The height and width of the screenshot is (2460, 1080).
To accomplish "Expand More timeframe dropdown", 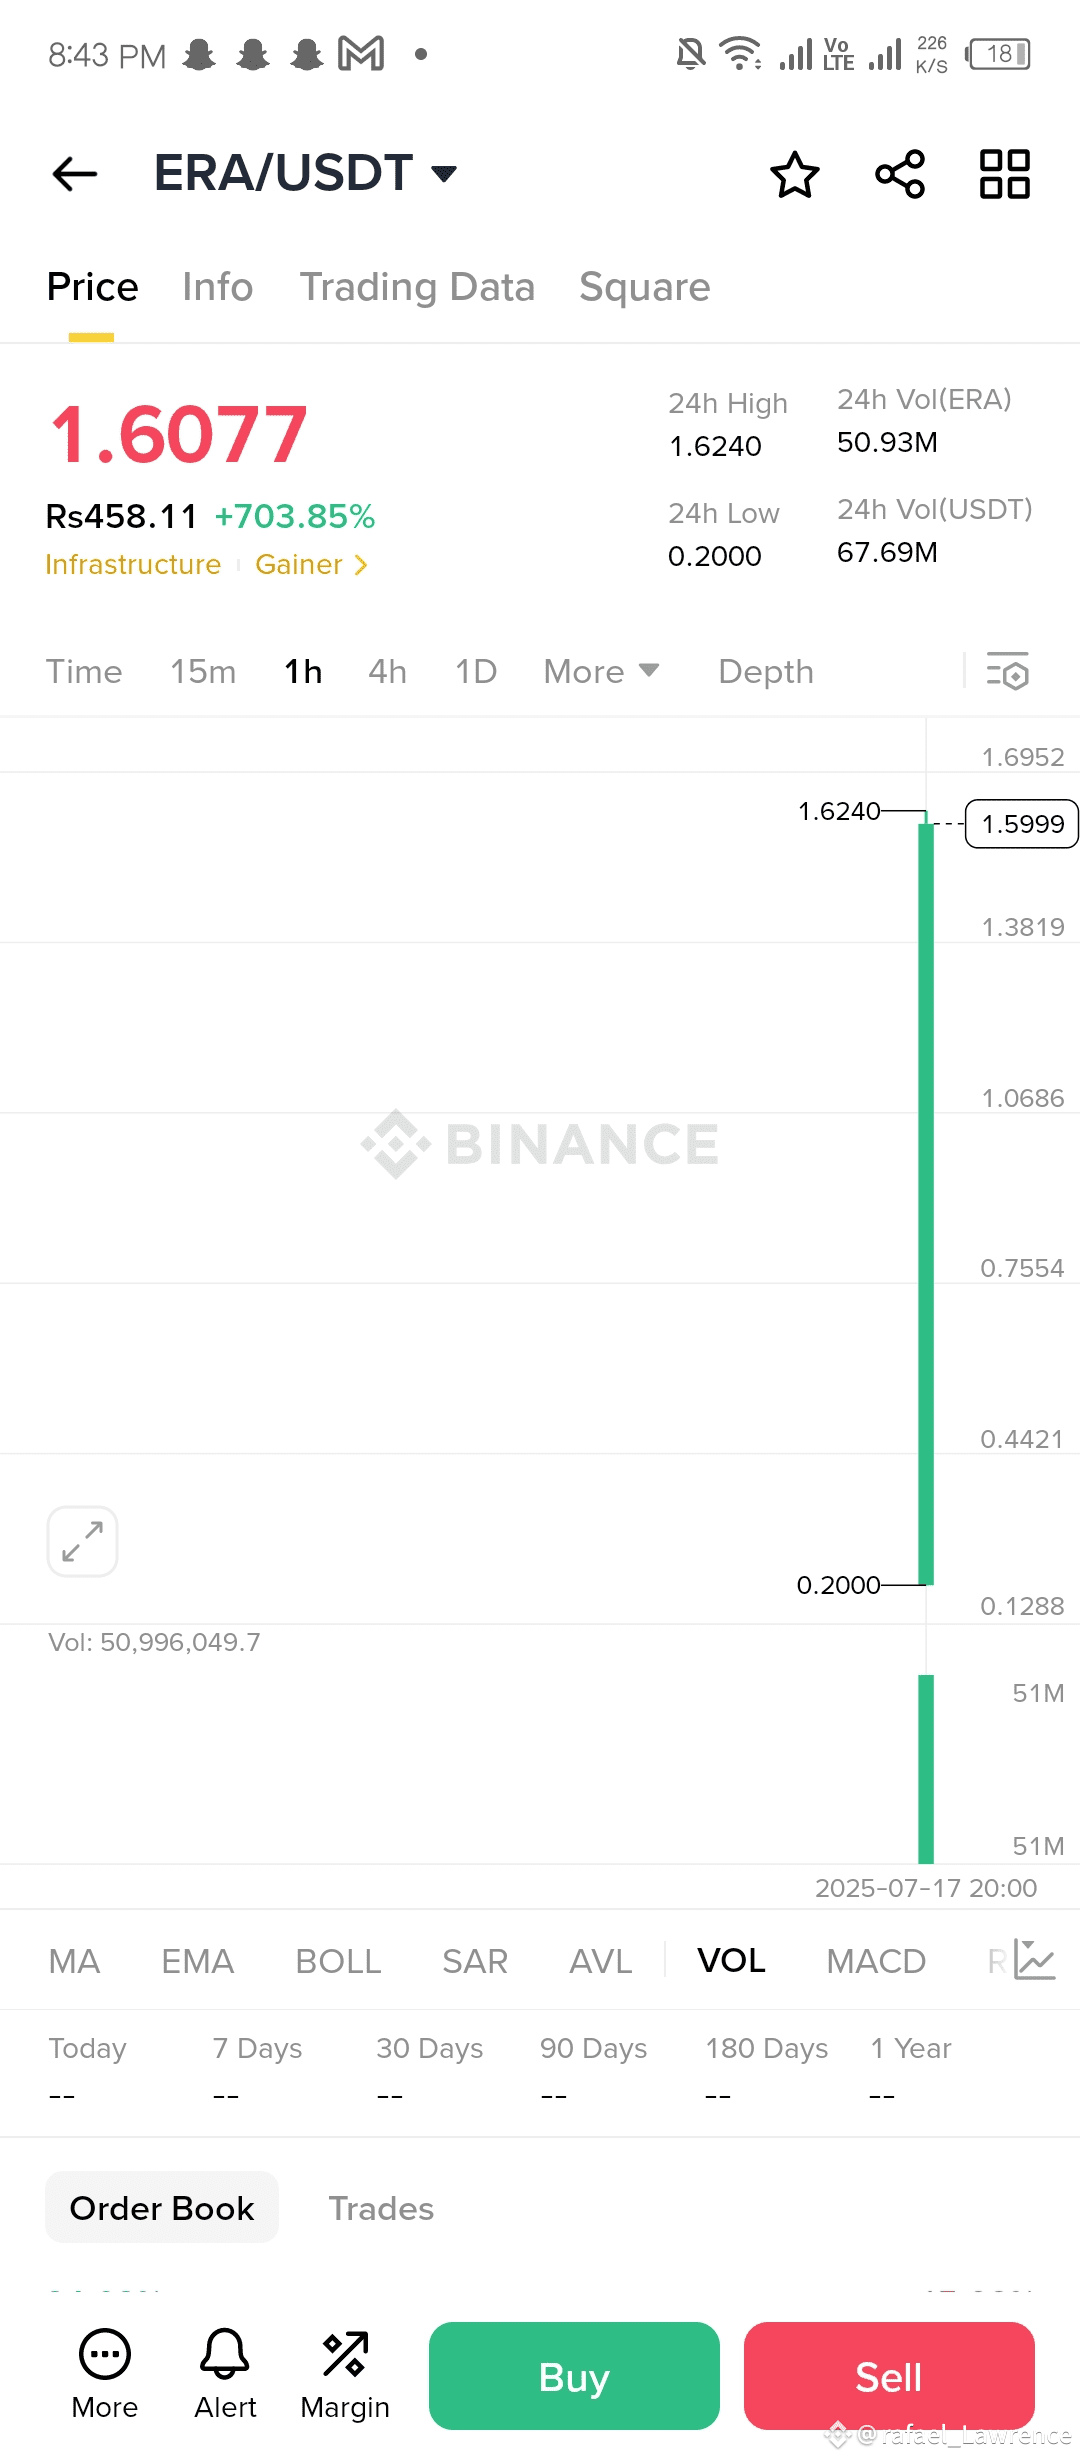I will [601, 671].
